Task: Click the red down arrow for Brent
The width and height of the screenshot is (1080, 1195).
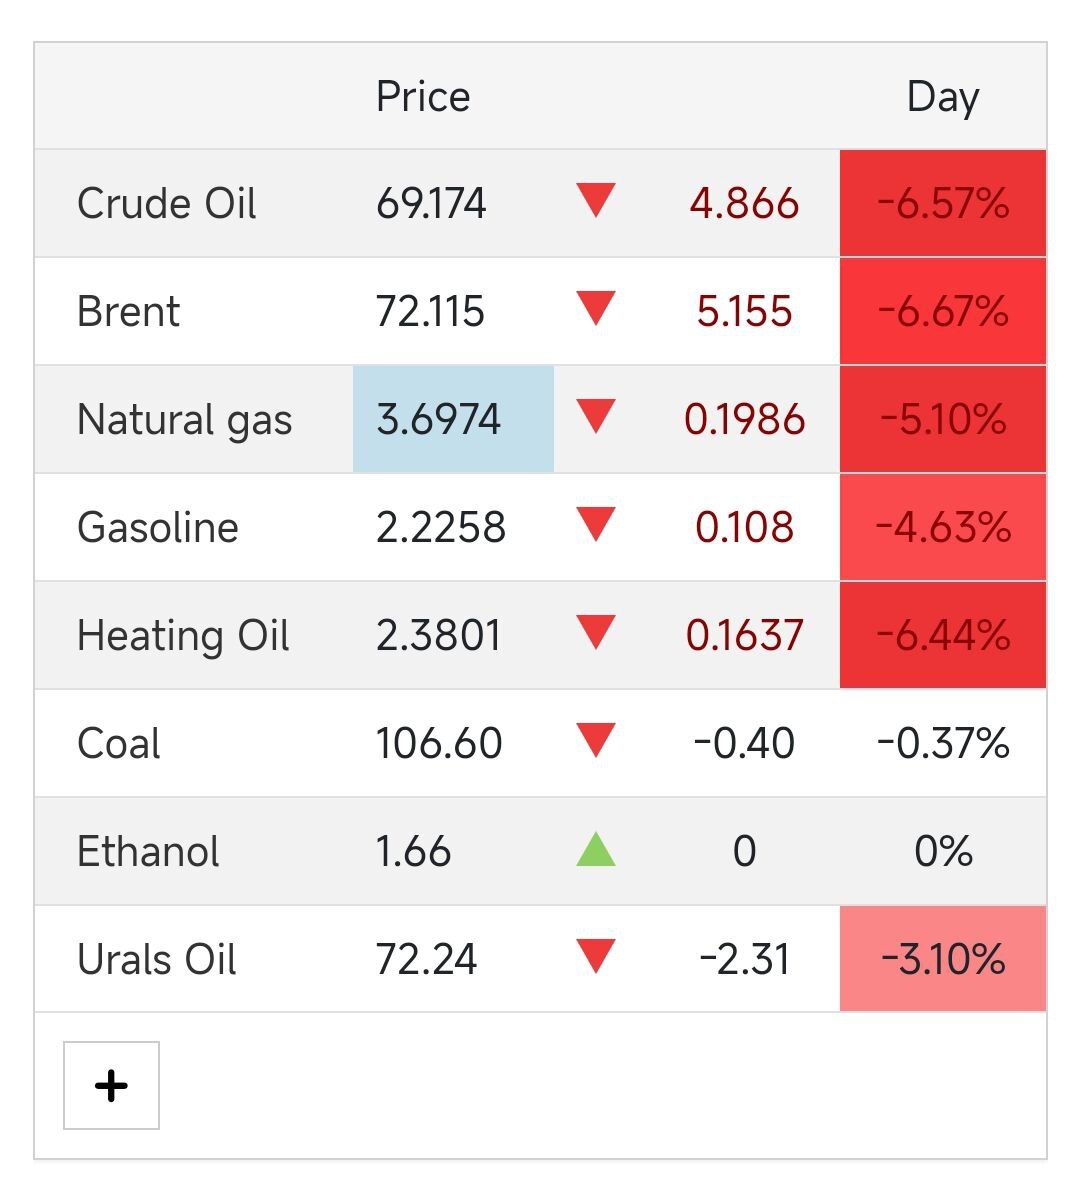Action: click(596, 309)
